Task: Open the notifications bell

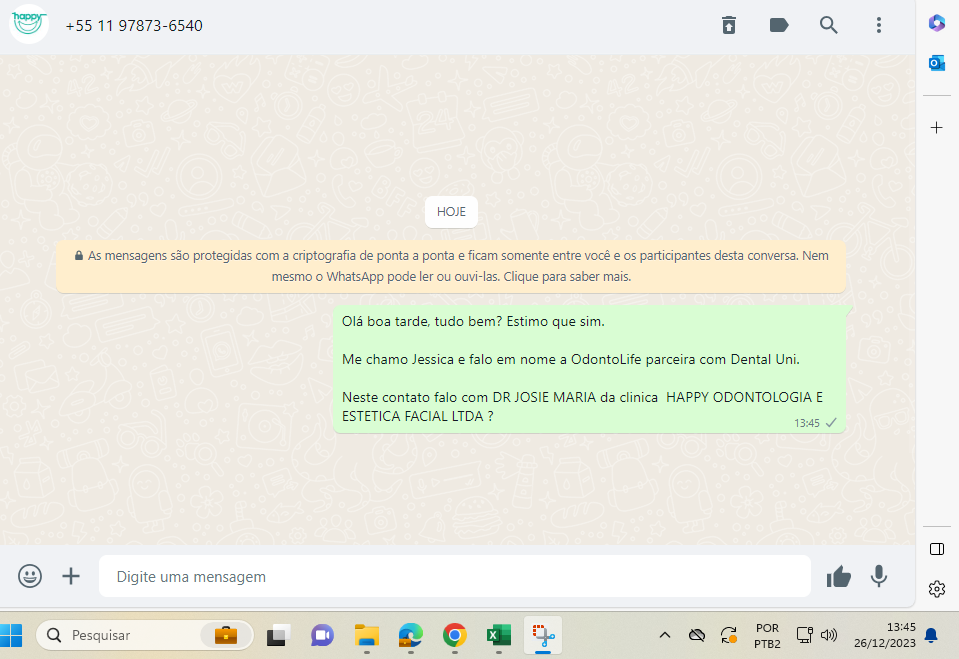Action: coord(931,635)
